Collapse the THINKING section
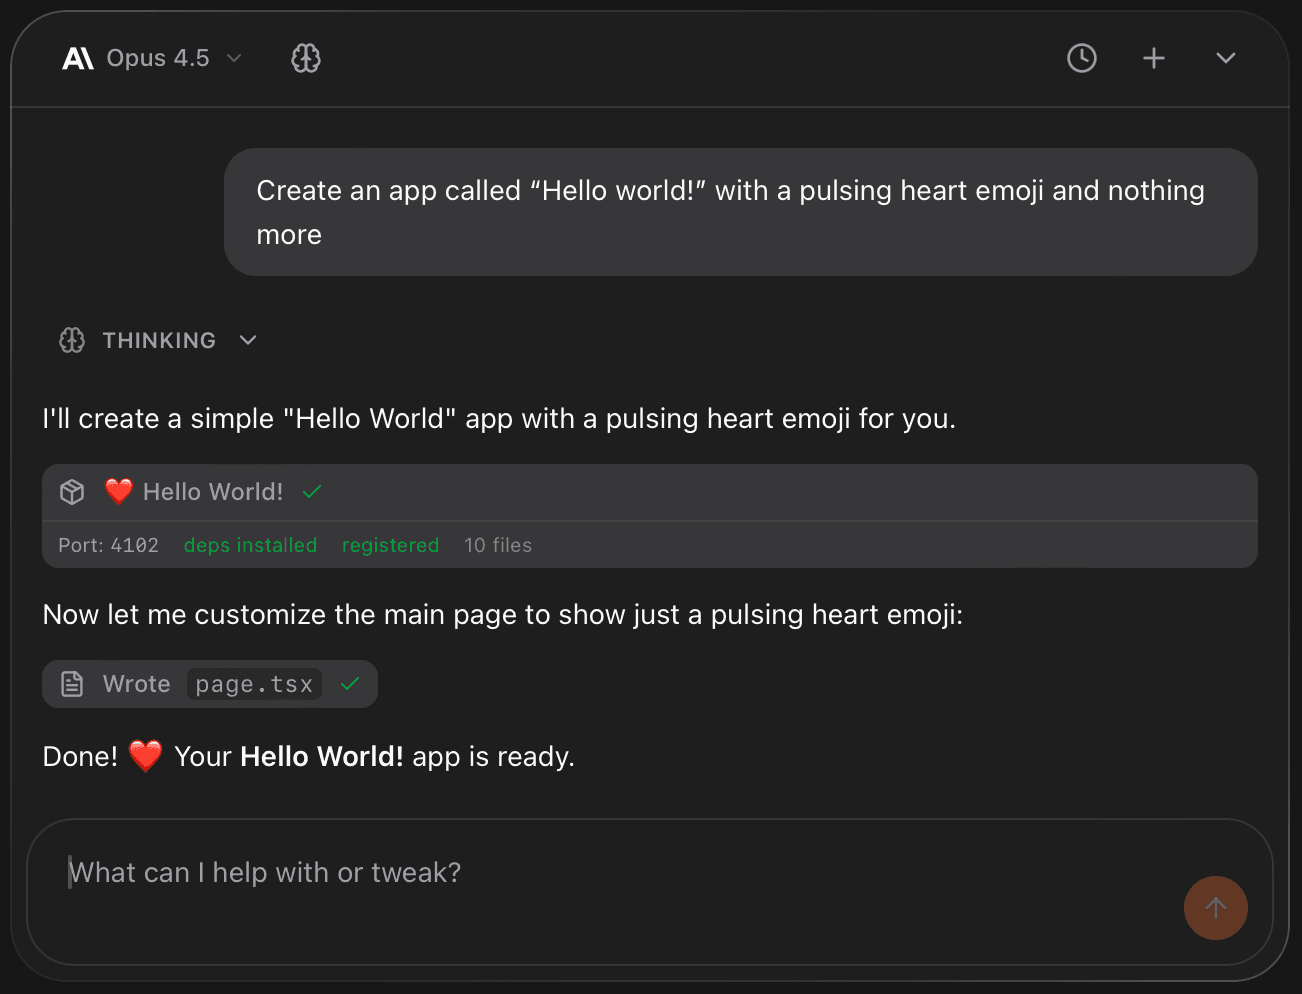The width and height of the screenshot is (1302, 994). [x=247, y=340]
